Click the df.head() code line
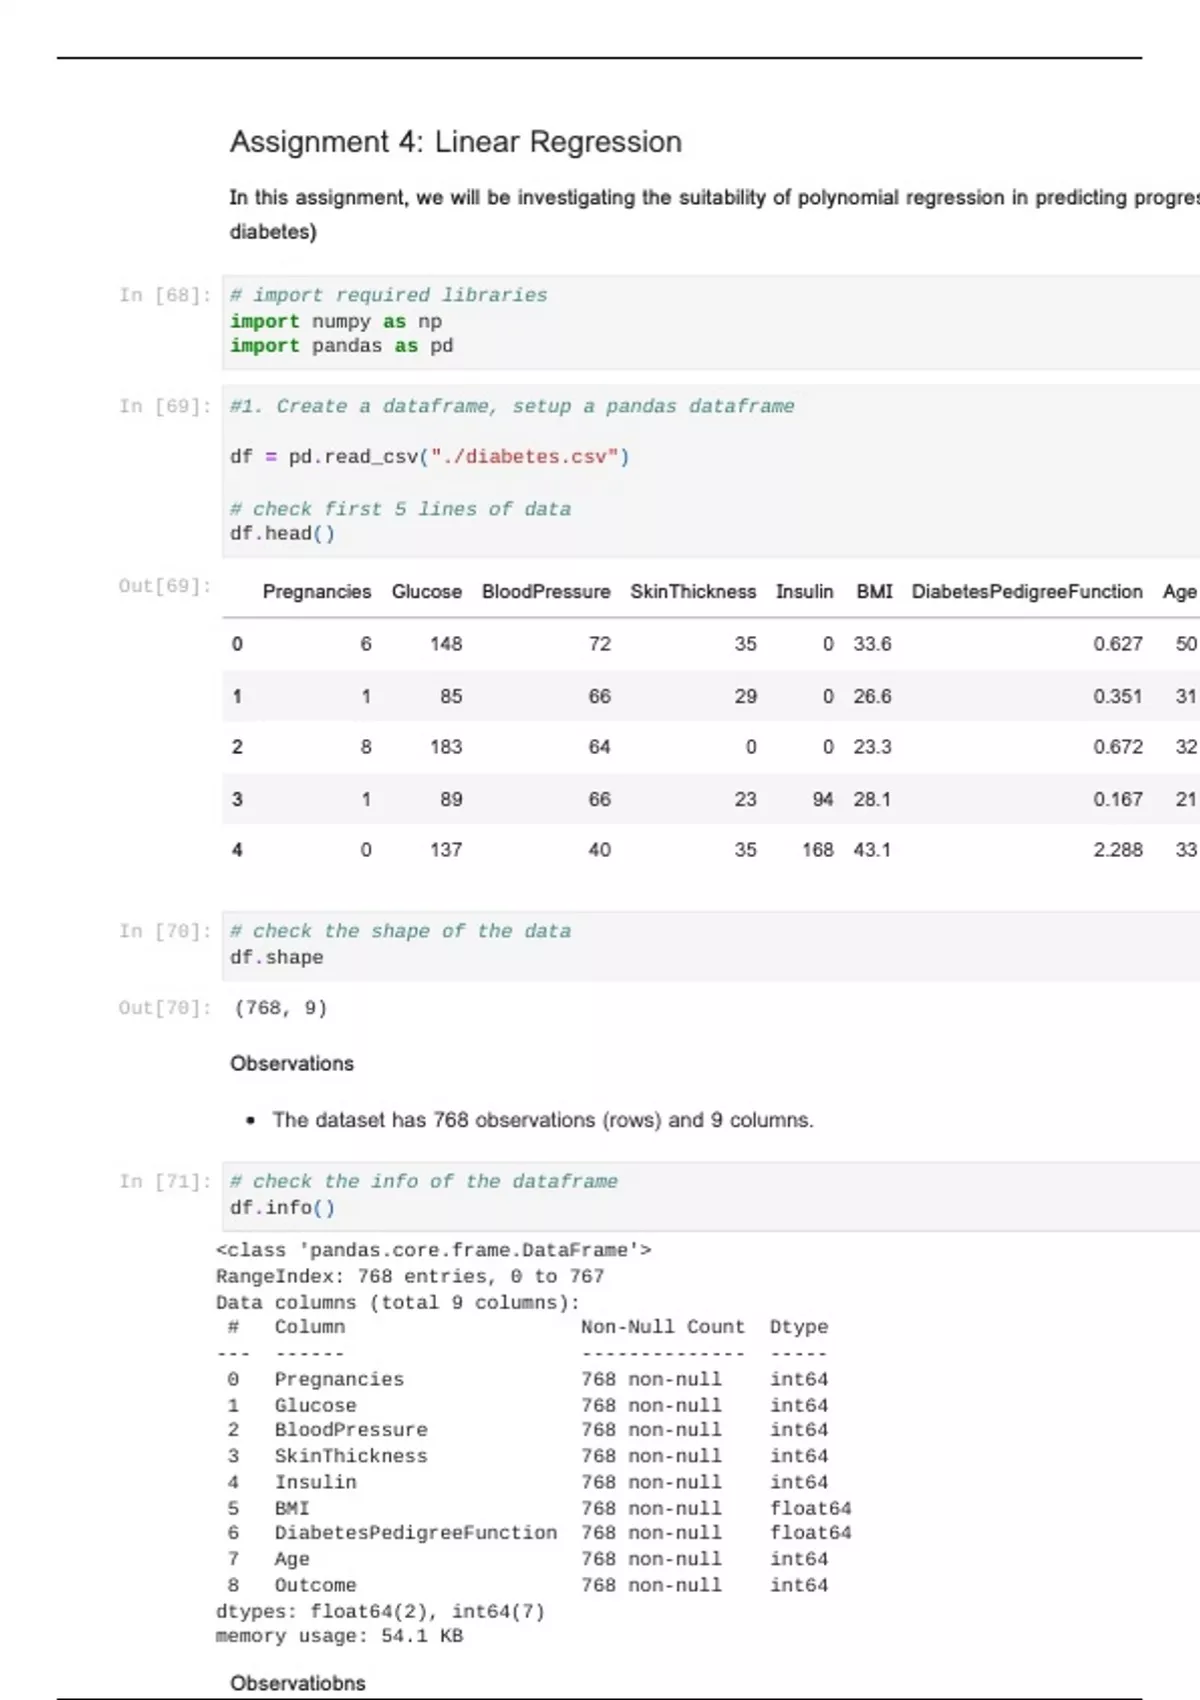The height and width of the screenshot is (1700, 1200). [282, 534]
